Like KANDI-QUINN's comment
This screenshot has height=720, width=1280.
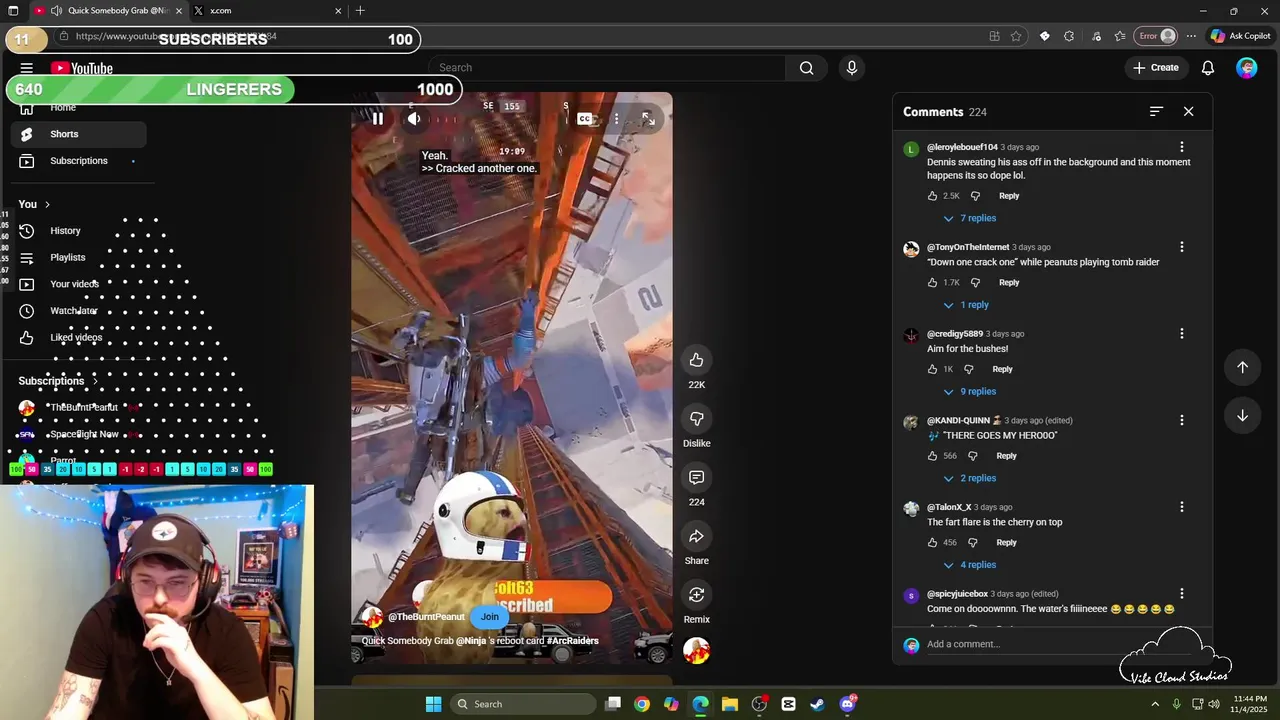[933, 456]
